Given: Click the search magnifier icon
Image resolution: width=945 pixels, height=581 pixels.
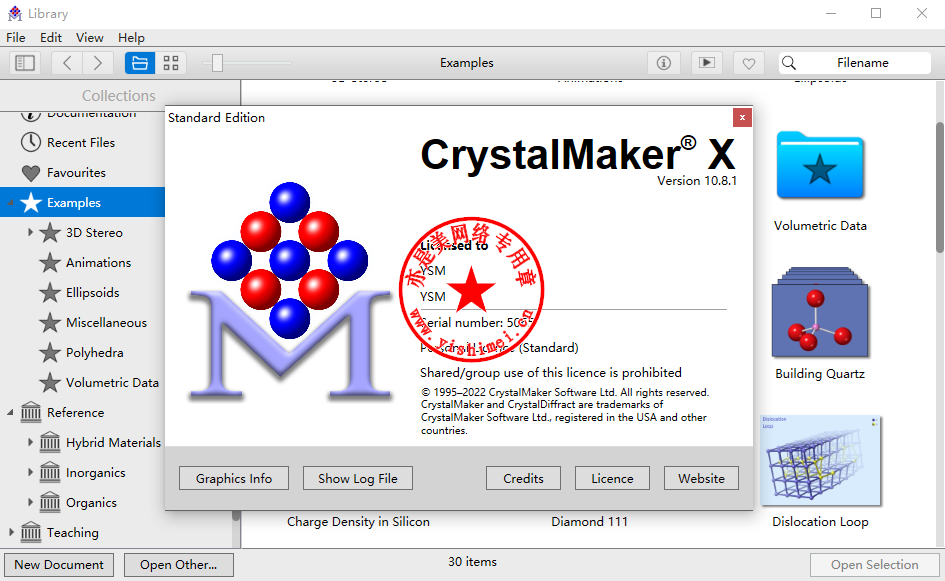Looking at the screenshot, I should pyautogui.click(x=788, y=63).
